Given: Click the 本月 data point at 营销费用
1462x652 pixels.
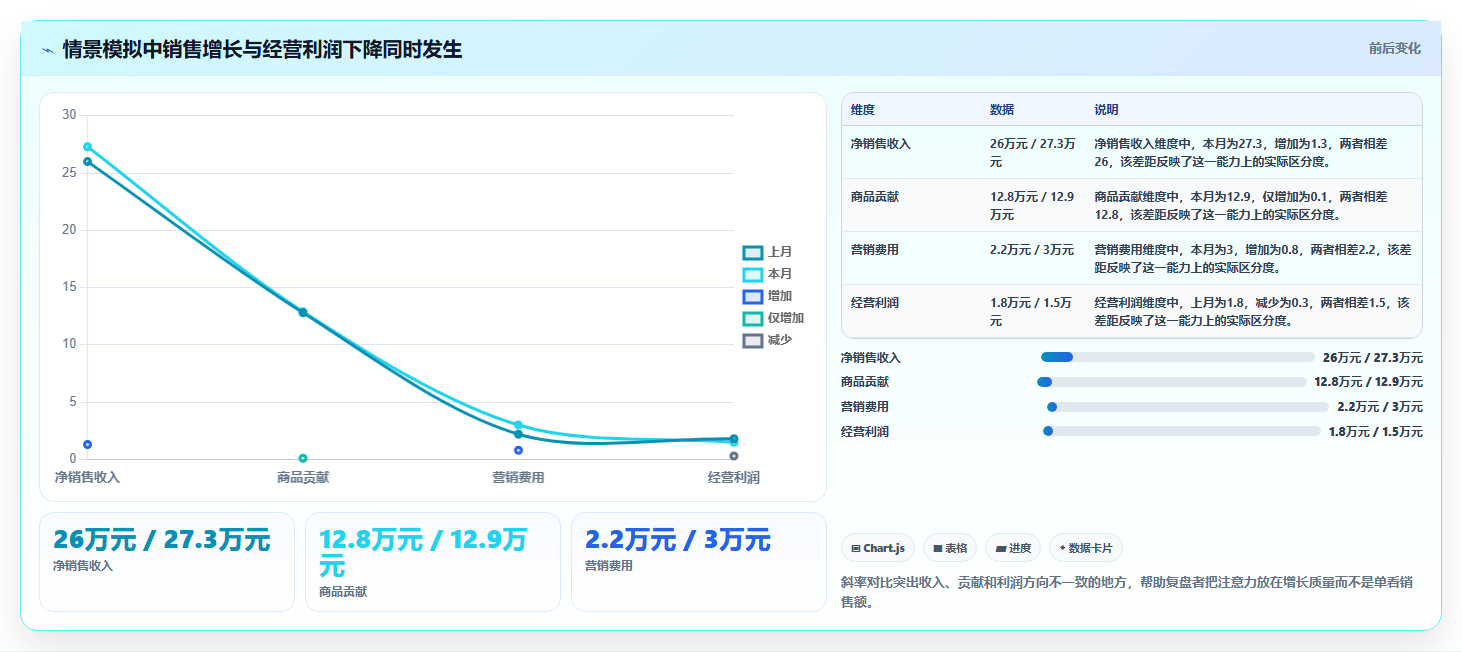Looking at the screenshot, I should [x=518, y=425].
